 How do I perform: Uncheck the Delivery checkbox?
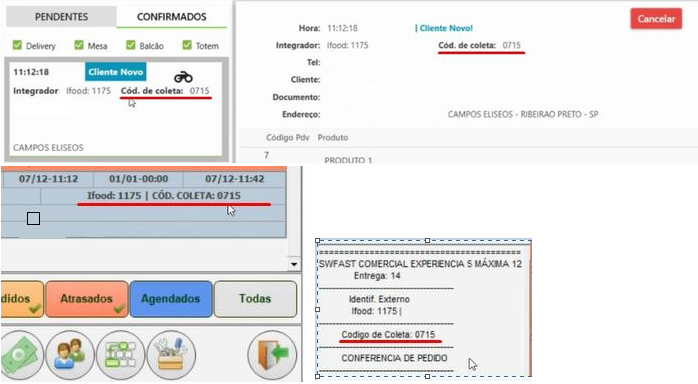(x=17, y=45)
